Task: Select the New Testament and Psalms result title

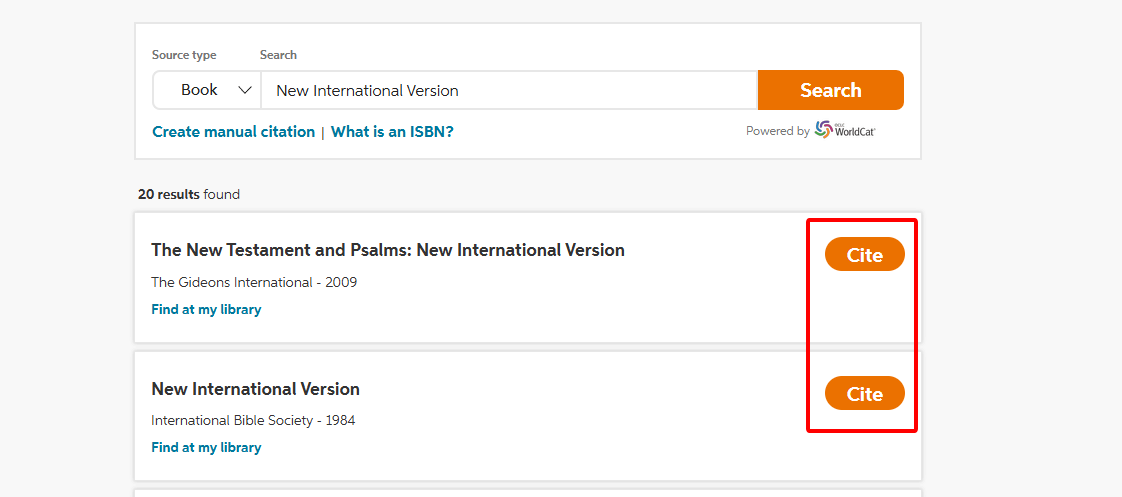Action: click(387, 250)
